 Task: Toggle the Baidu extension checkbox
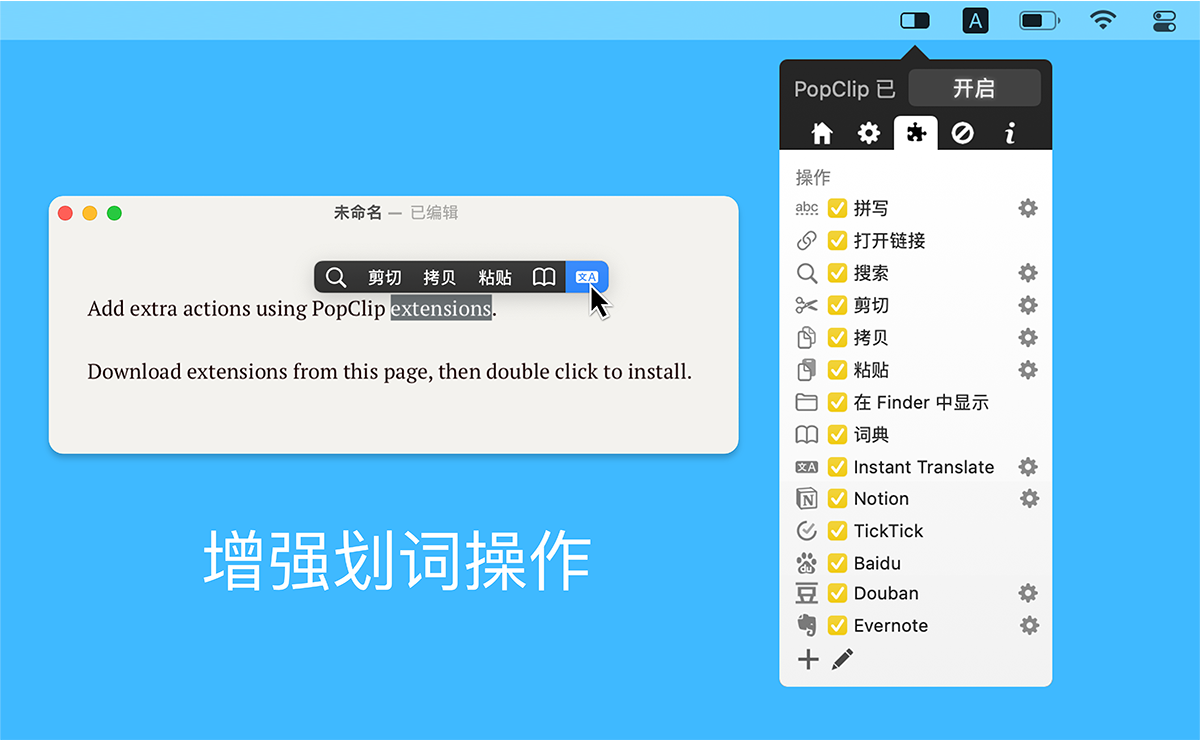pyautogui.click(x=837, y=563)
